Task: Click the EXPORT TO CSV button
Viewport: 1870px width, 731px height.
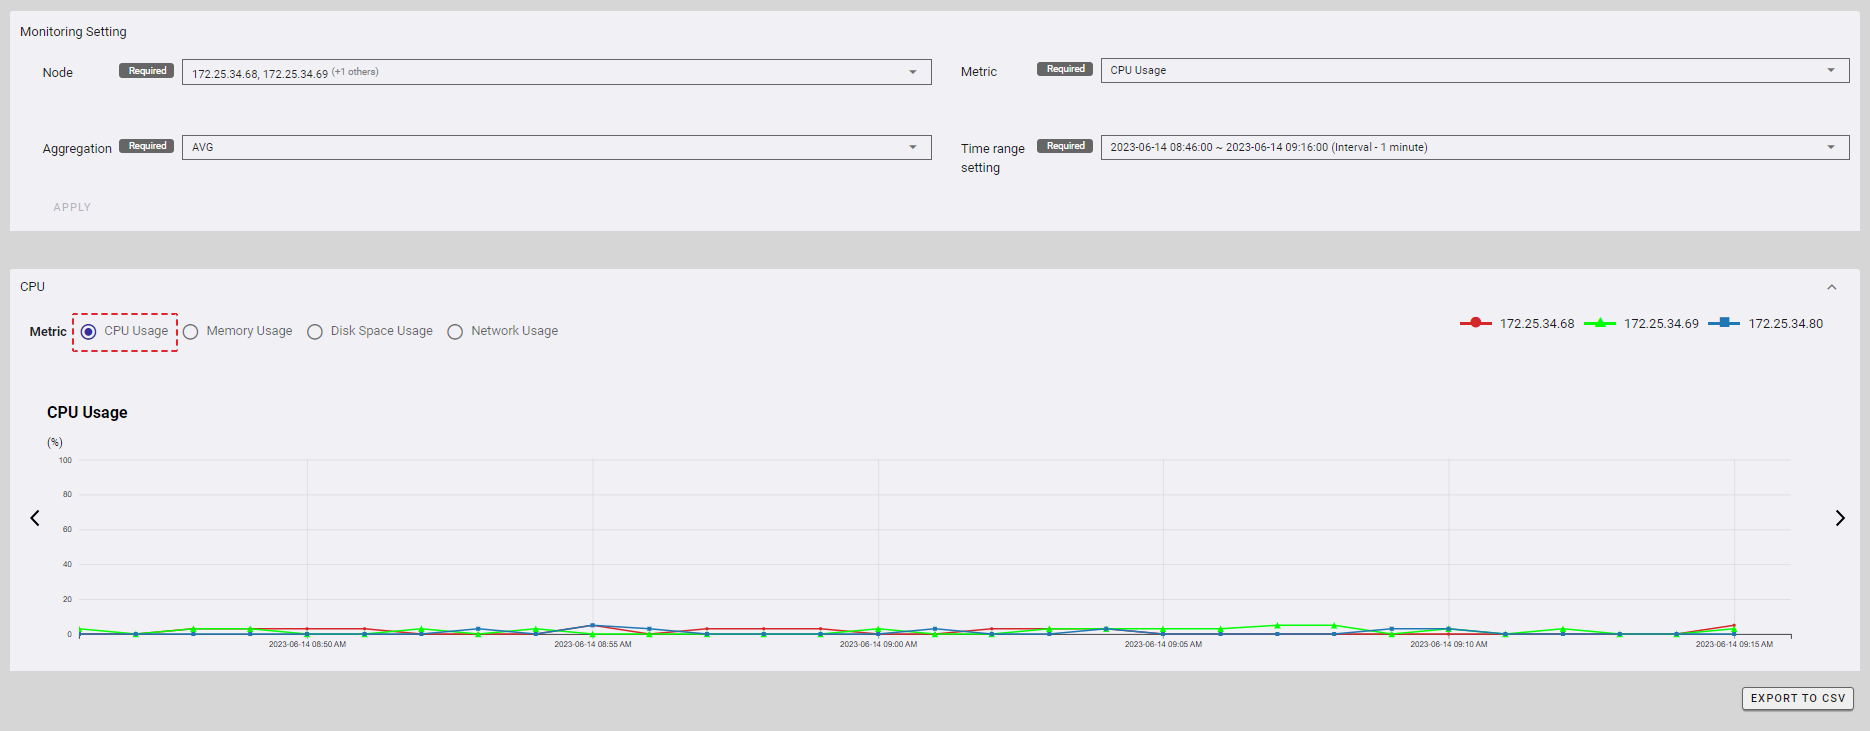Action: [1797, 698]
